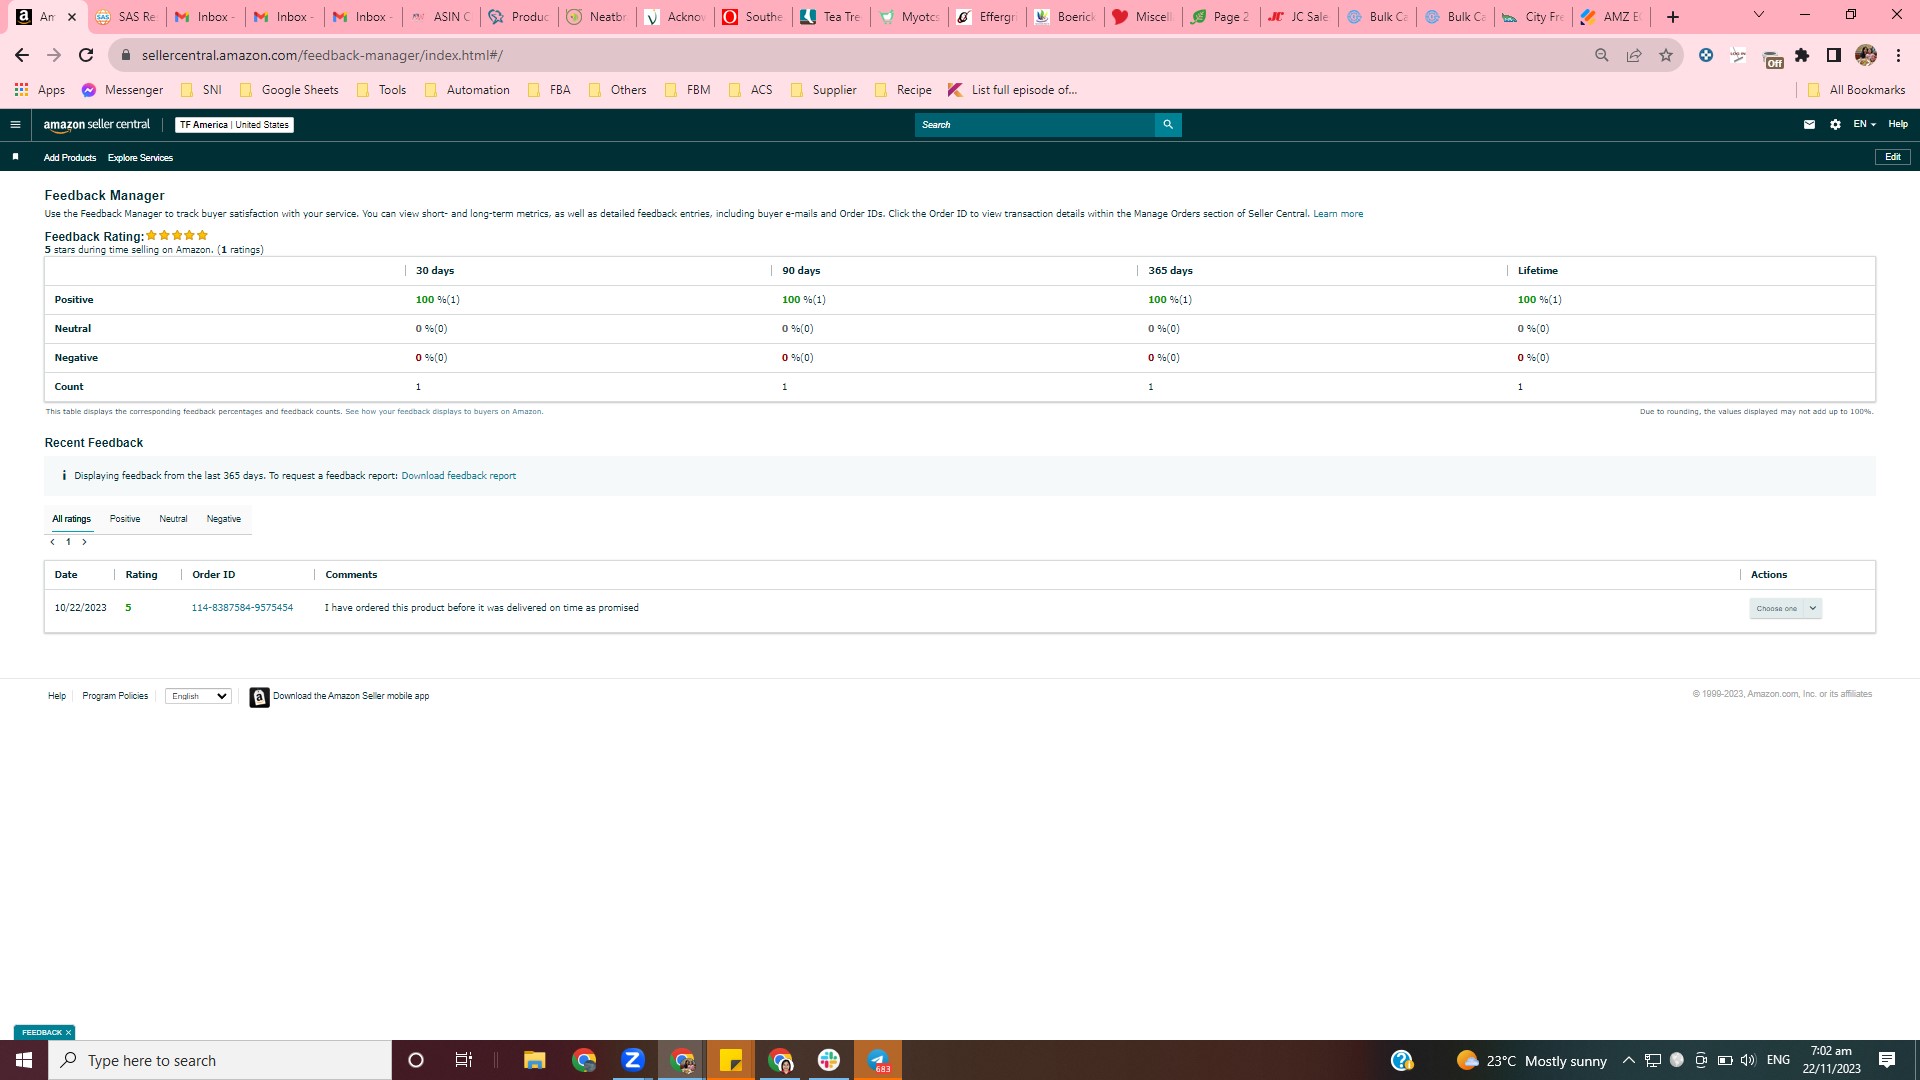Toggle the browser side panel icon
Image resolution: width=1920 pixels, height=1080 pixels.
(x=1834, y=55)
